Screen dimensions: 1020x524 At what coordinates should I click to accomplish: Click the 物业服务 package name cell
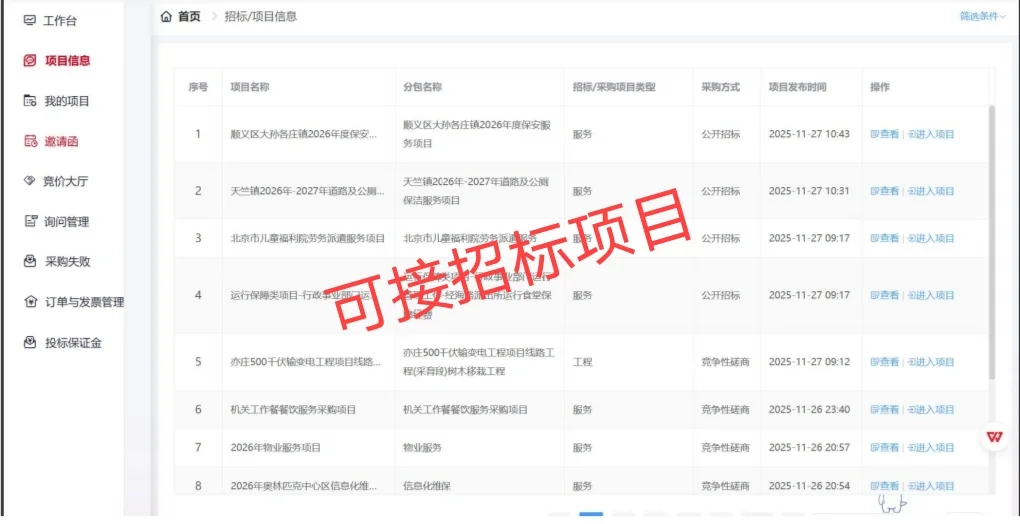(422, 448)
